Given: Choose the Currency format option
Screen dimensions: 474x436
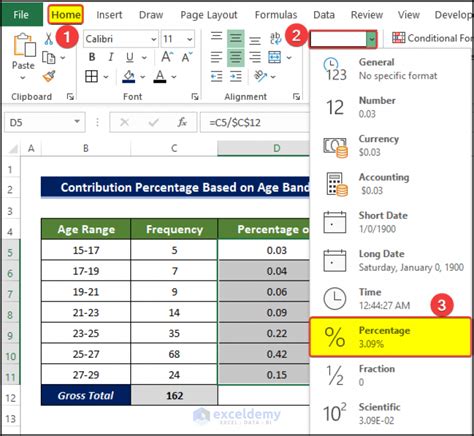Looking at the screenshot, I should (390, 146).
